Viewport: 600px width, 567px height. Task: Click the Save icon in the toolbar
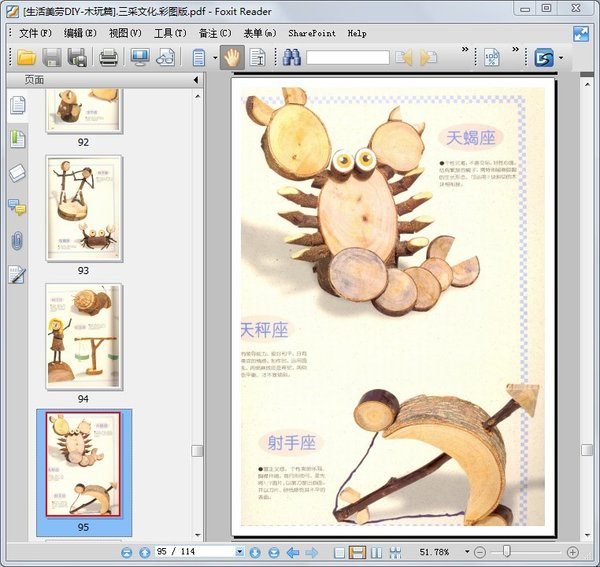(x=52, y=57)
